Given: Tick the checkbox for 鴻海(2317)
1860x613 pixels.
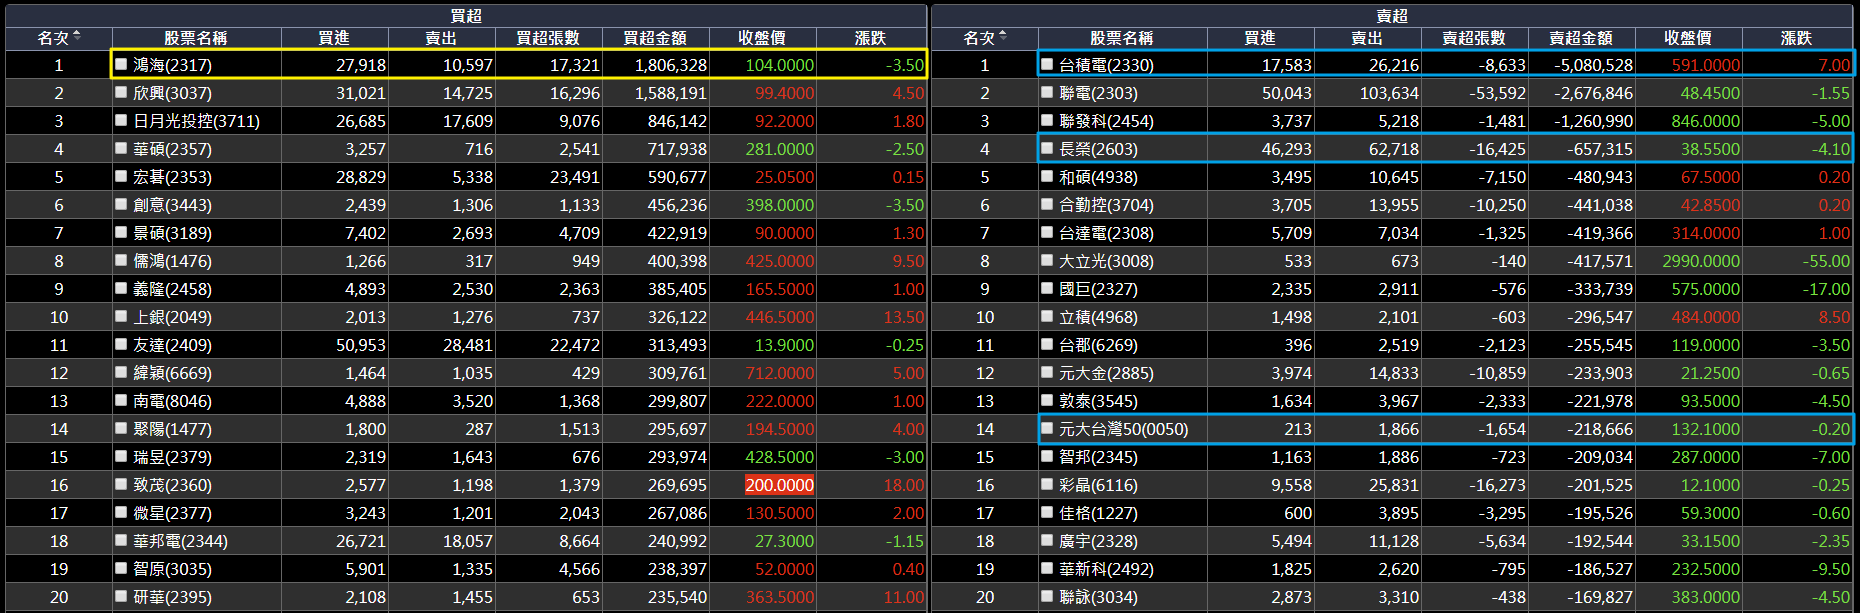Looking at the screenshot, I should pos(121,64).
